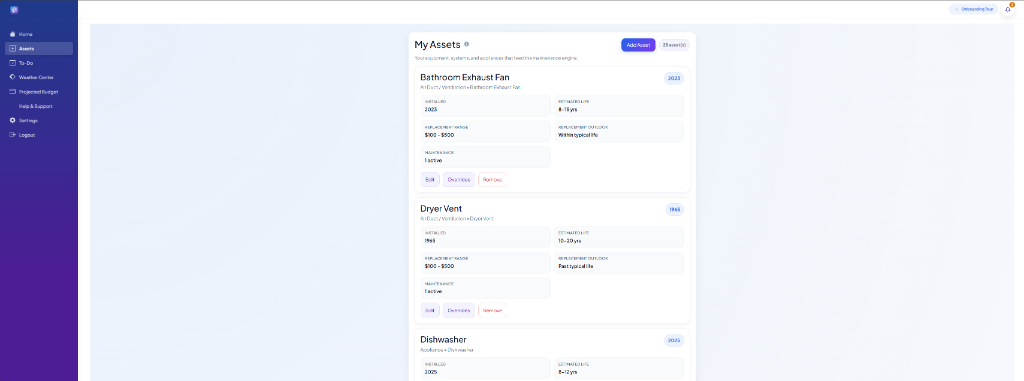
Task: Click Dishwasher installed value '2025'
Action: point(430,372)
